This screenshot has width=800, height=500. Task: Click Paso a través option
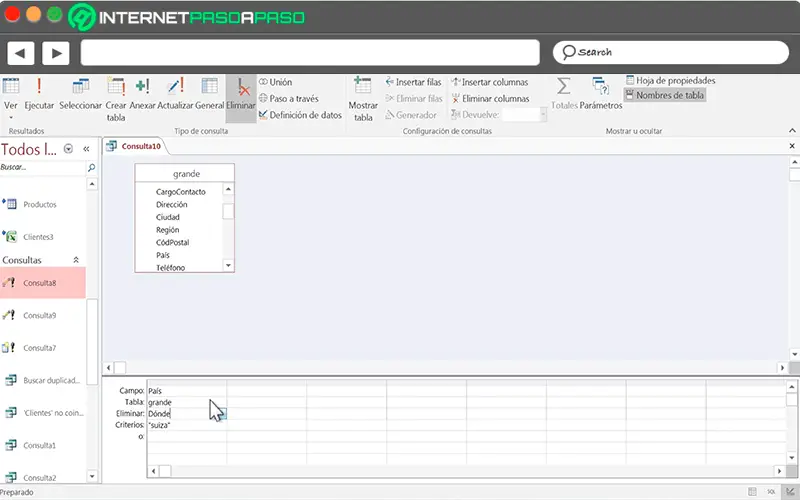click(289, 98)
